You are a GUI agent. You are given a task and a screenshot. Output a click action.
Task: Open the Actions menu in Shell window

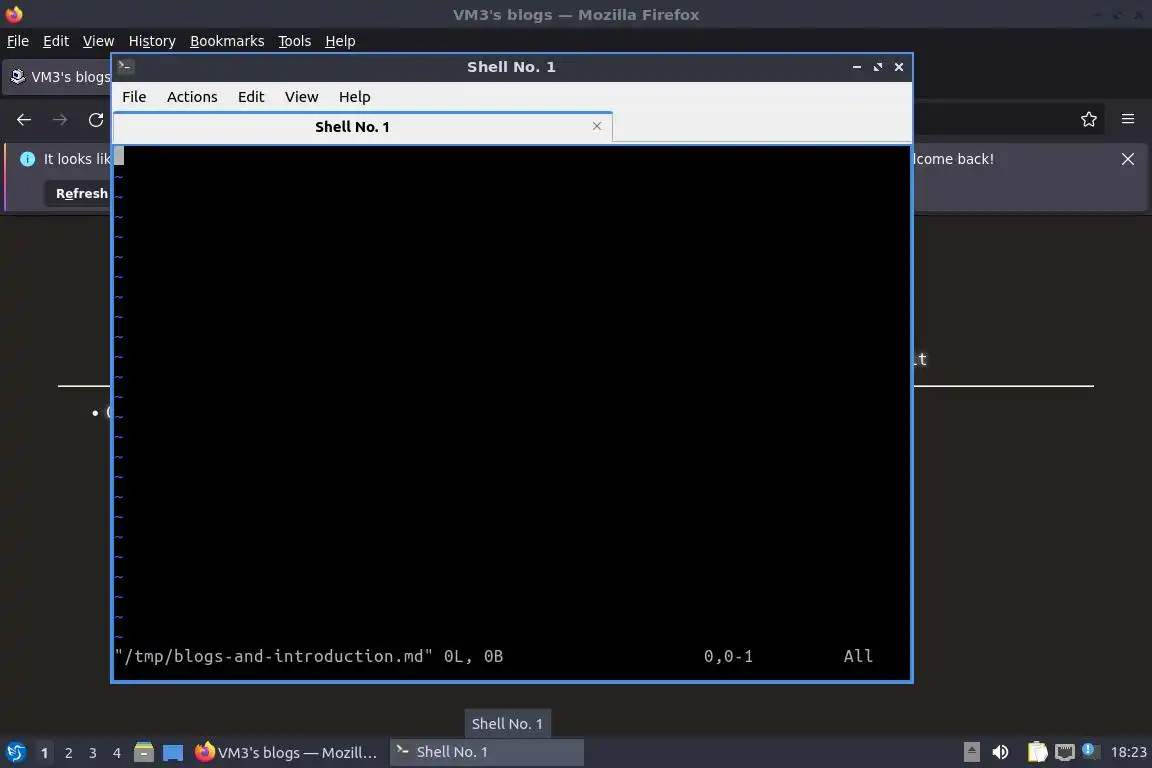[x=192, y=97]
